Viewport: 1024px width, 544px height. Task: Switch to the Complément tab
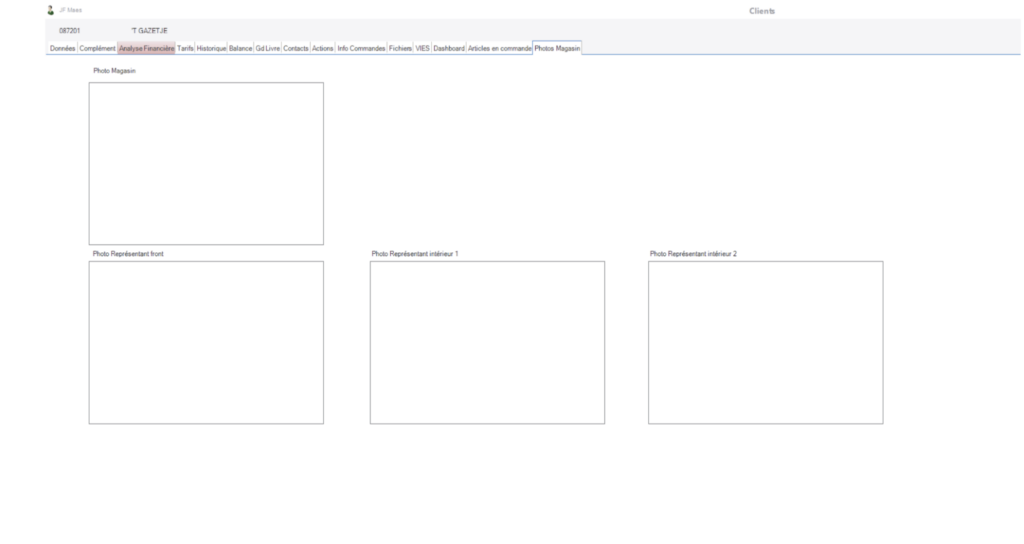[x=97, y=48]
